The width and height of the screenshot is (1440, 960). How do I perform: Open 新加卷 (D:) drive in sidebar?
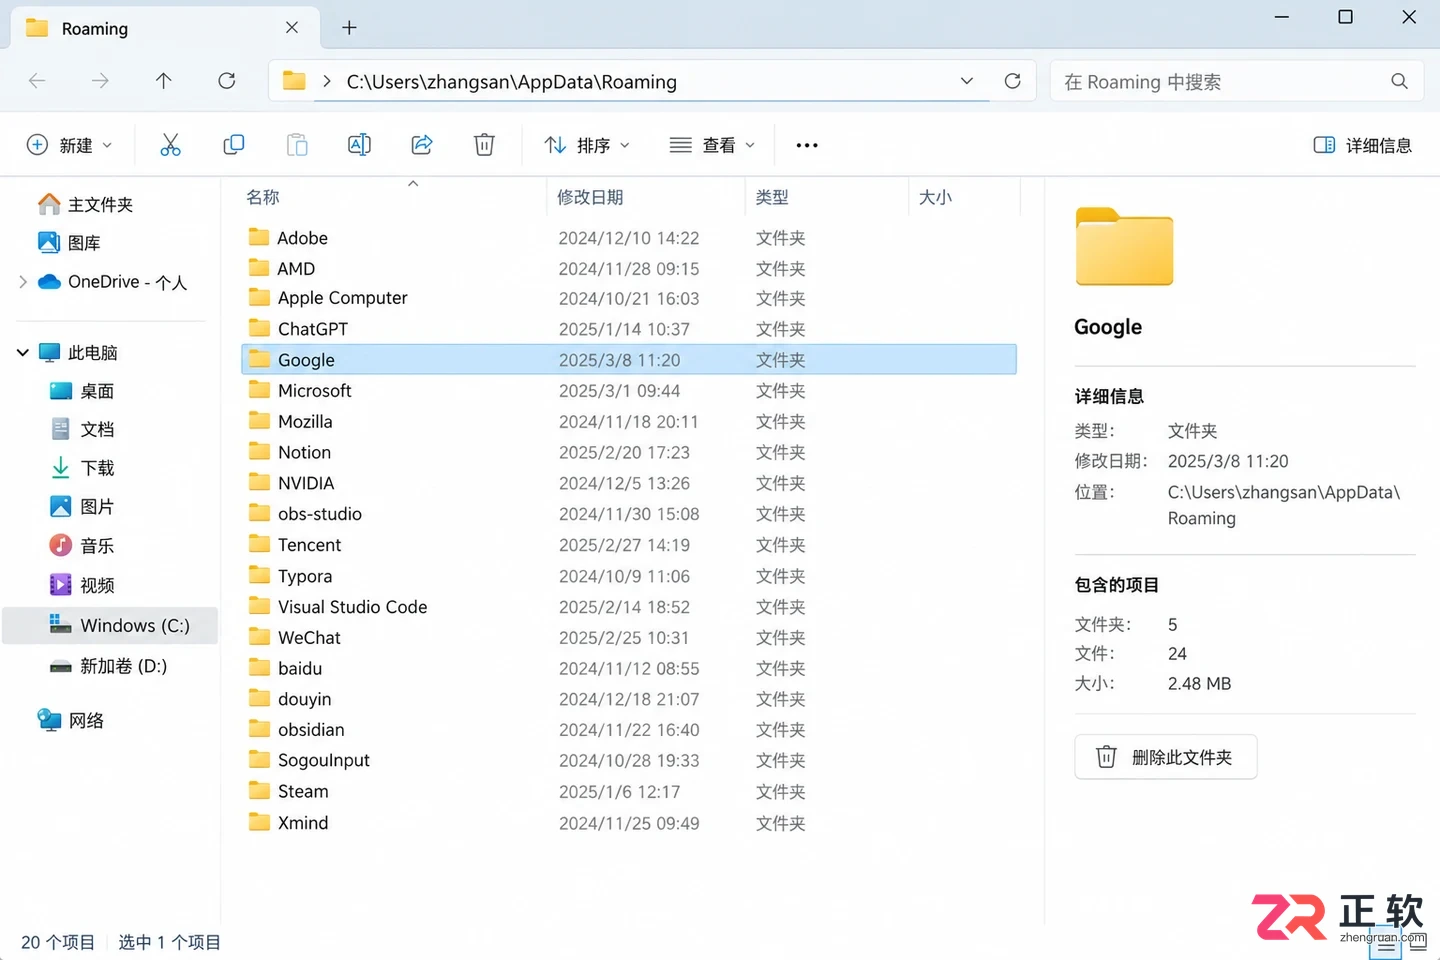point(111,666)
